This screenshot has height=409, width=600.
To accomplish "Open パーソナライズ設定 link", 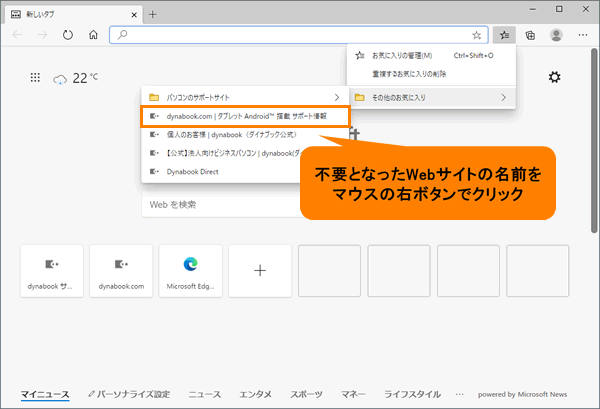I will tap(129, 394).
